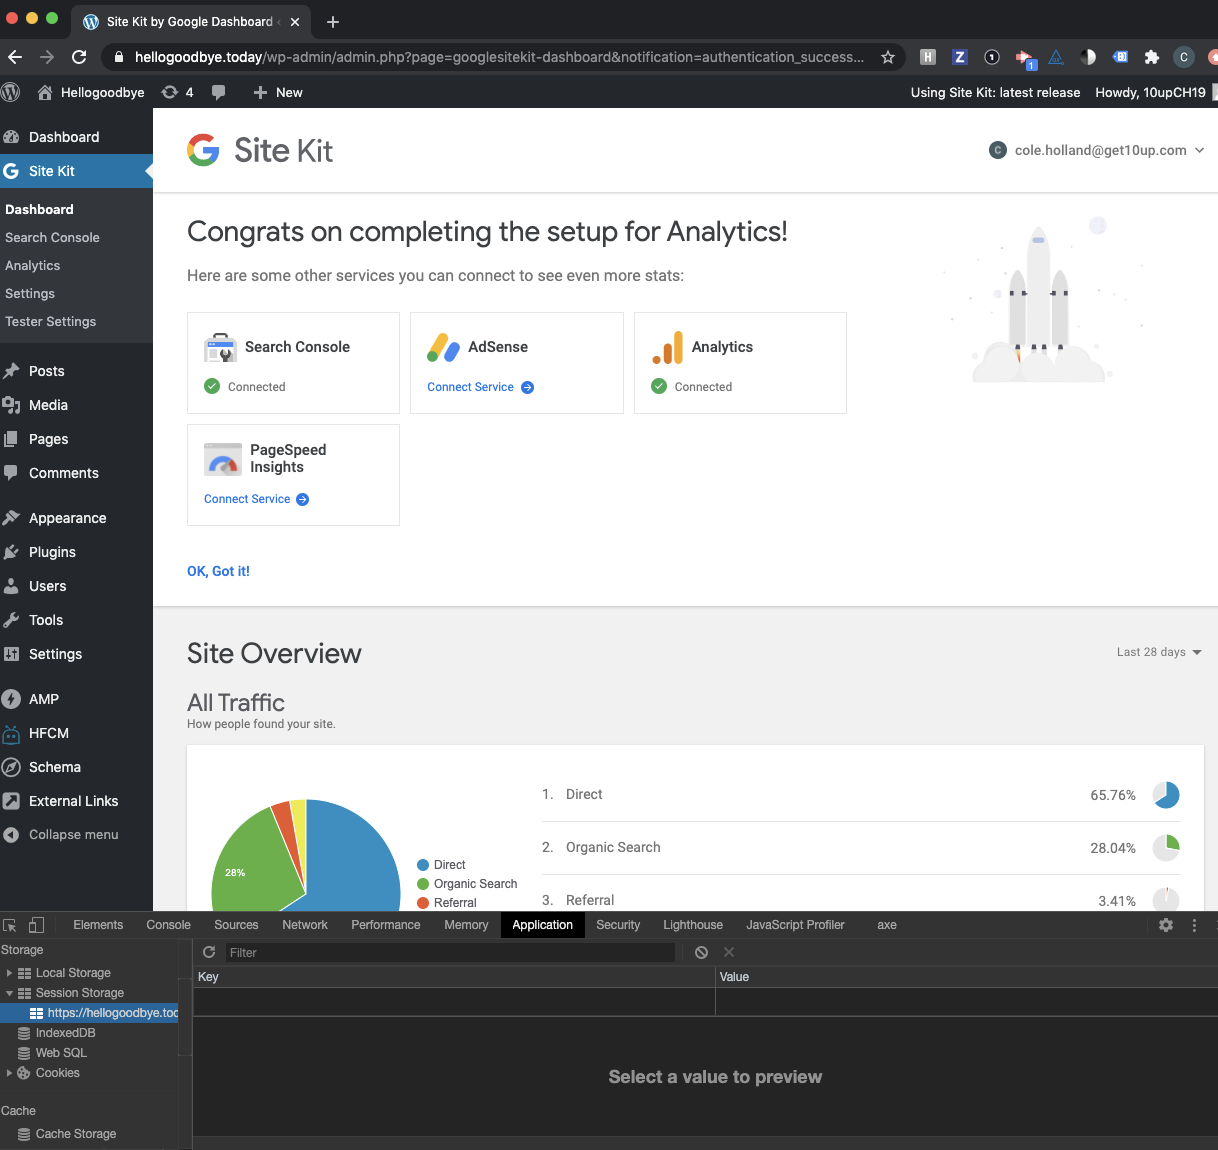Open Tester Settings submenu item
Screen dimensions: 1218x1150
51,321
